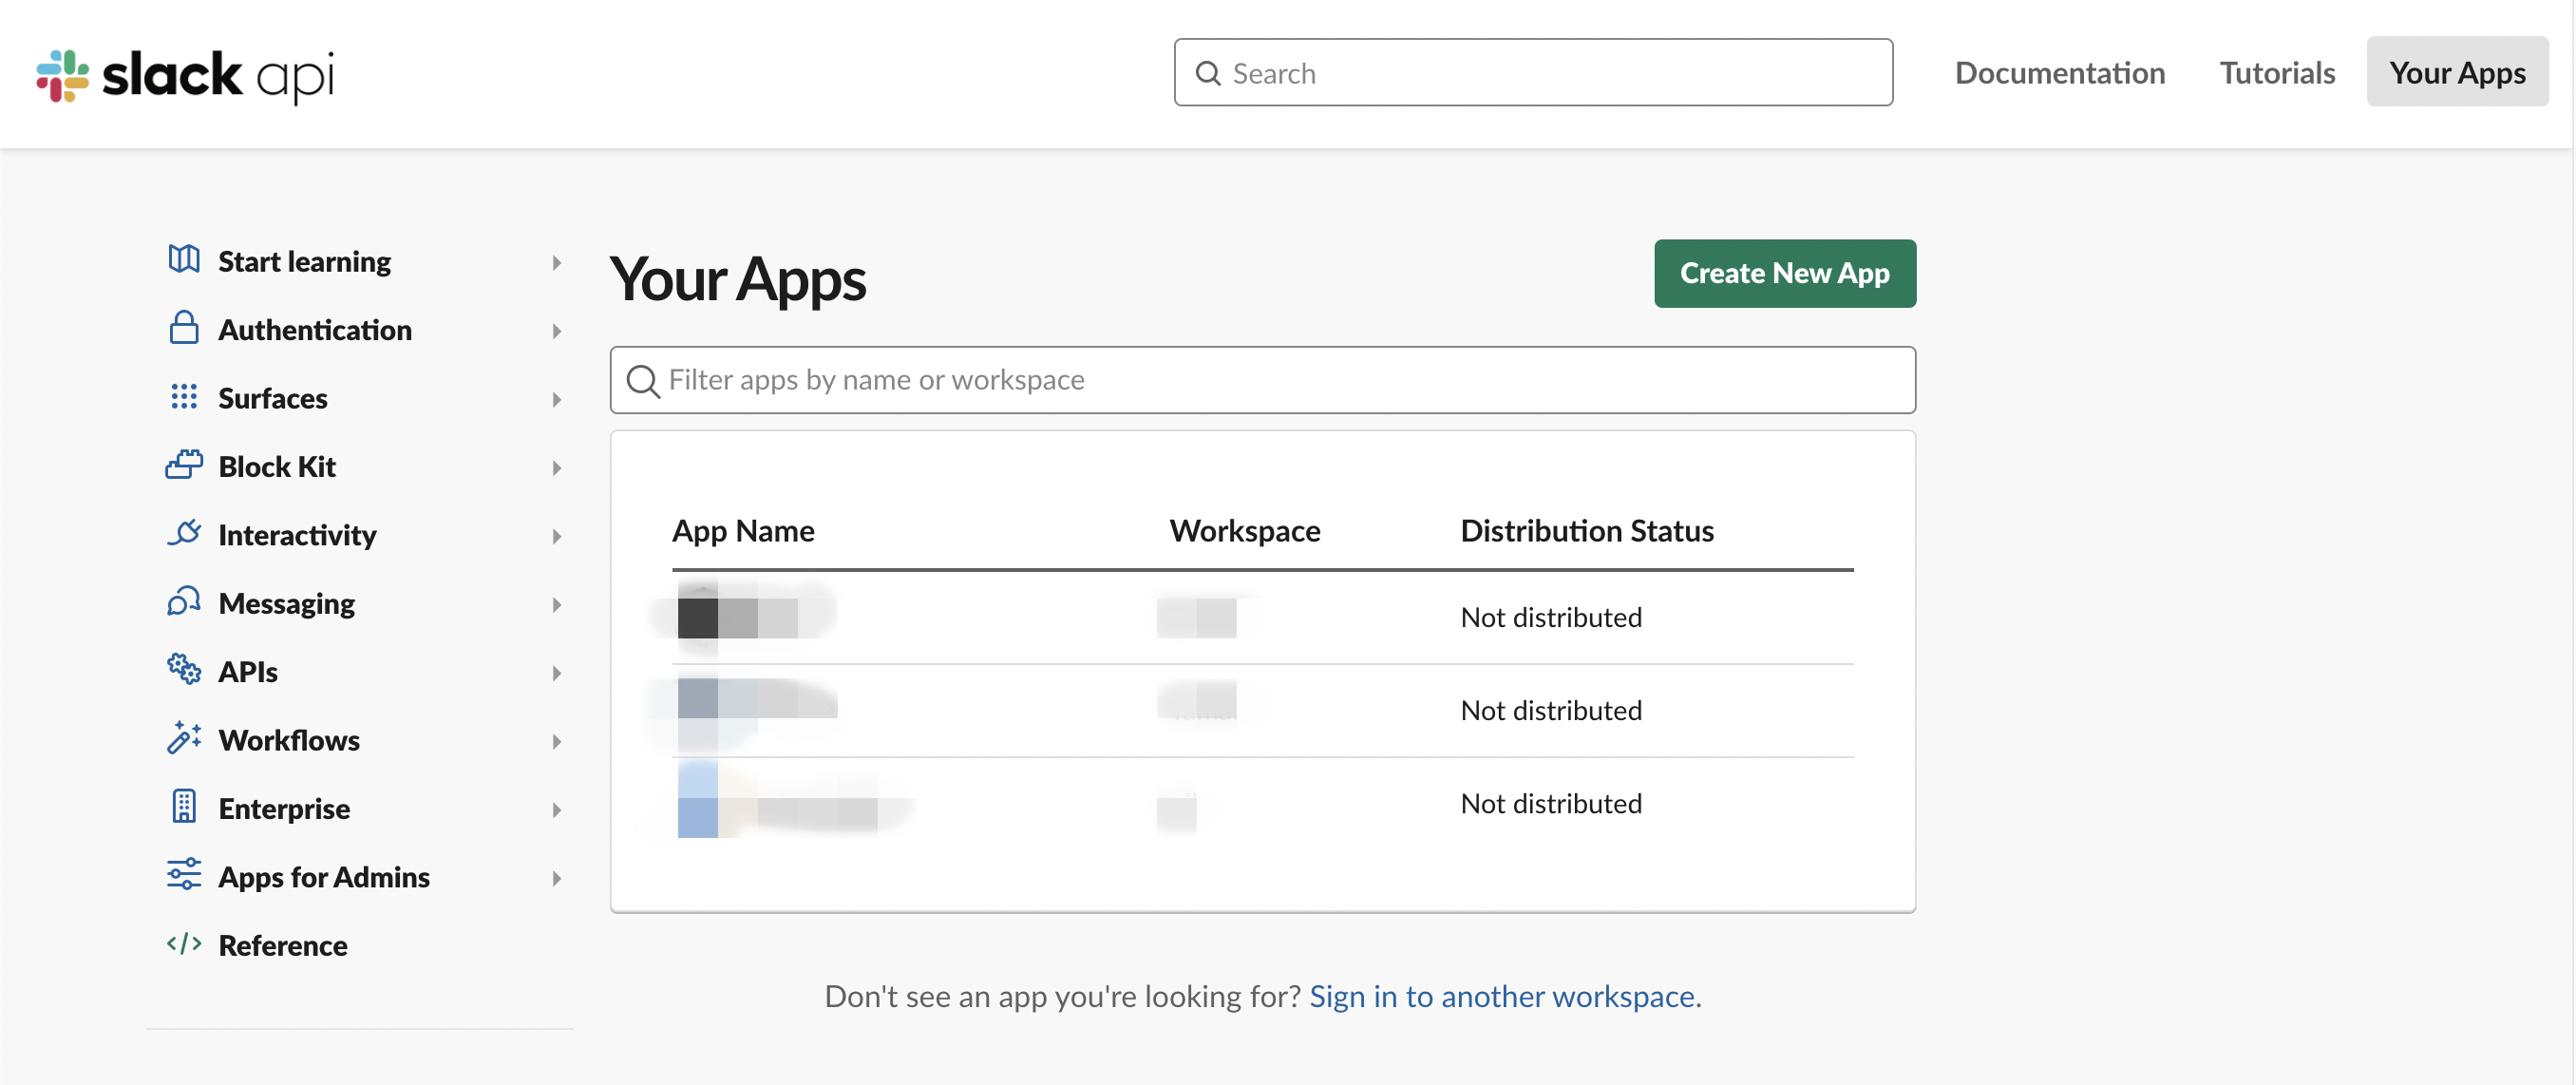Click the Block Kit brick icon
2576x1085 pixels.
coord(184,465)
